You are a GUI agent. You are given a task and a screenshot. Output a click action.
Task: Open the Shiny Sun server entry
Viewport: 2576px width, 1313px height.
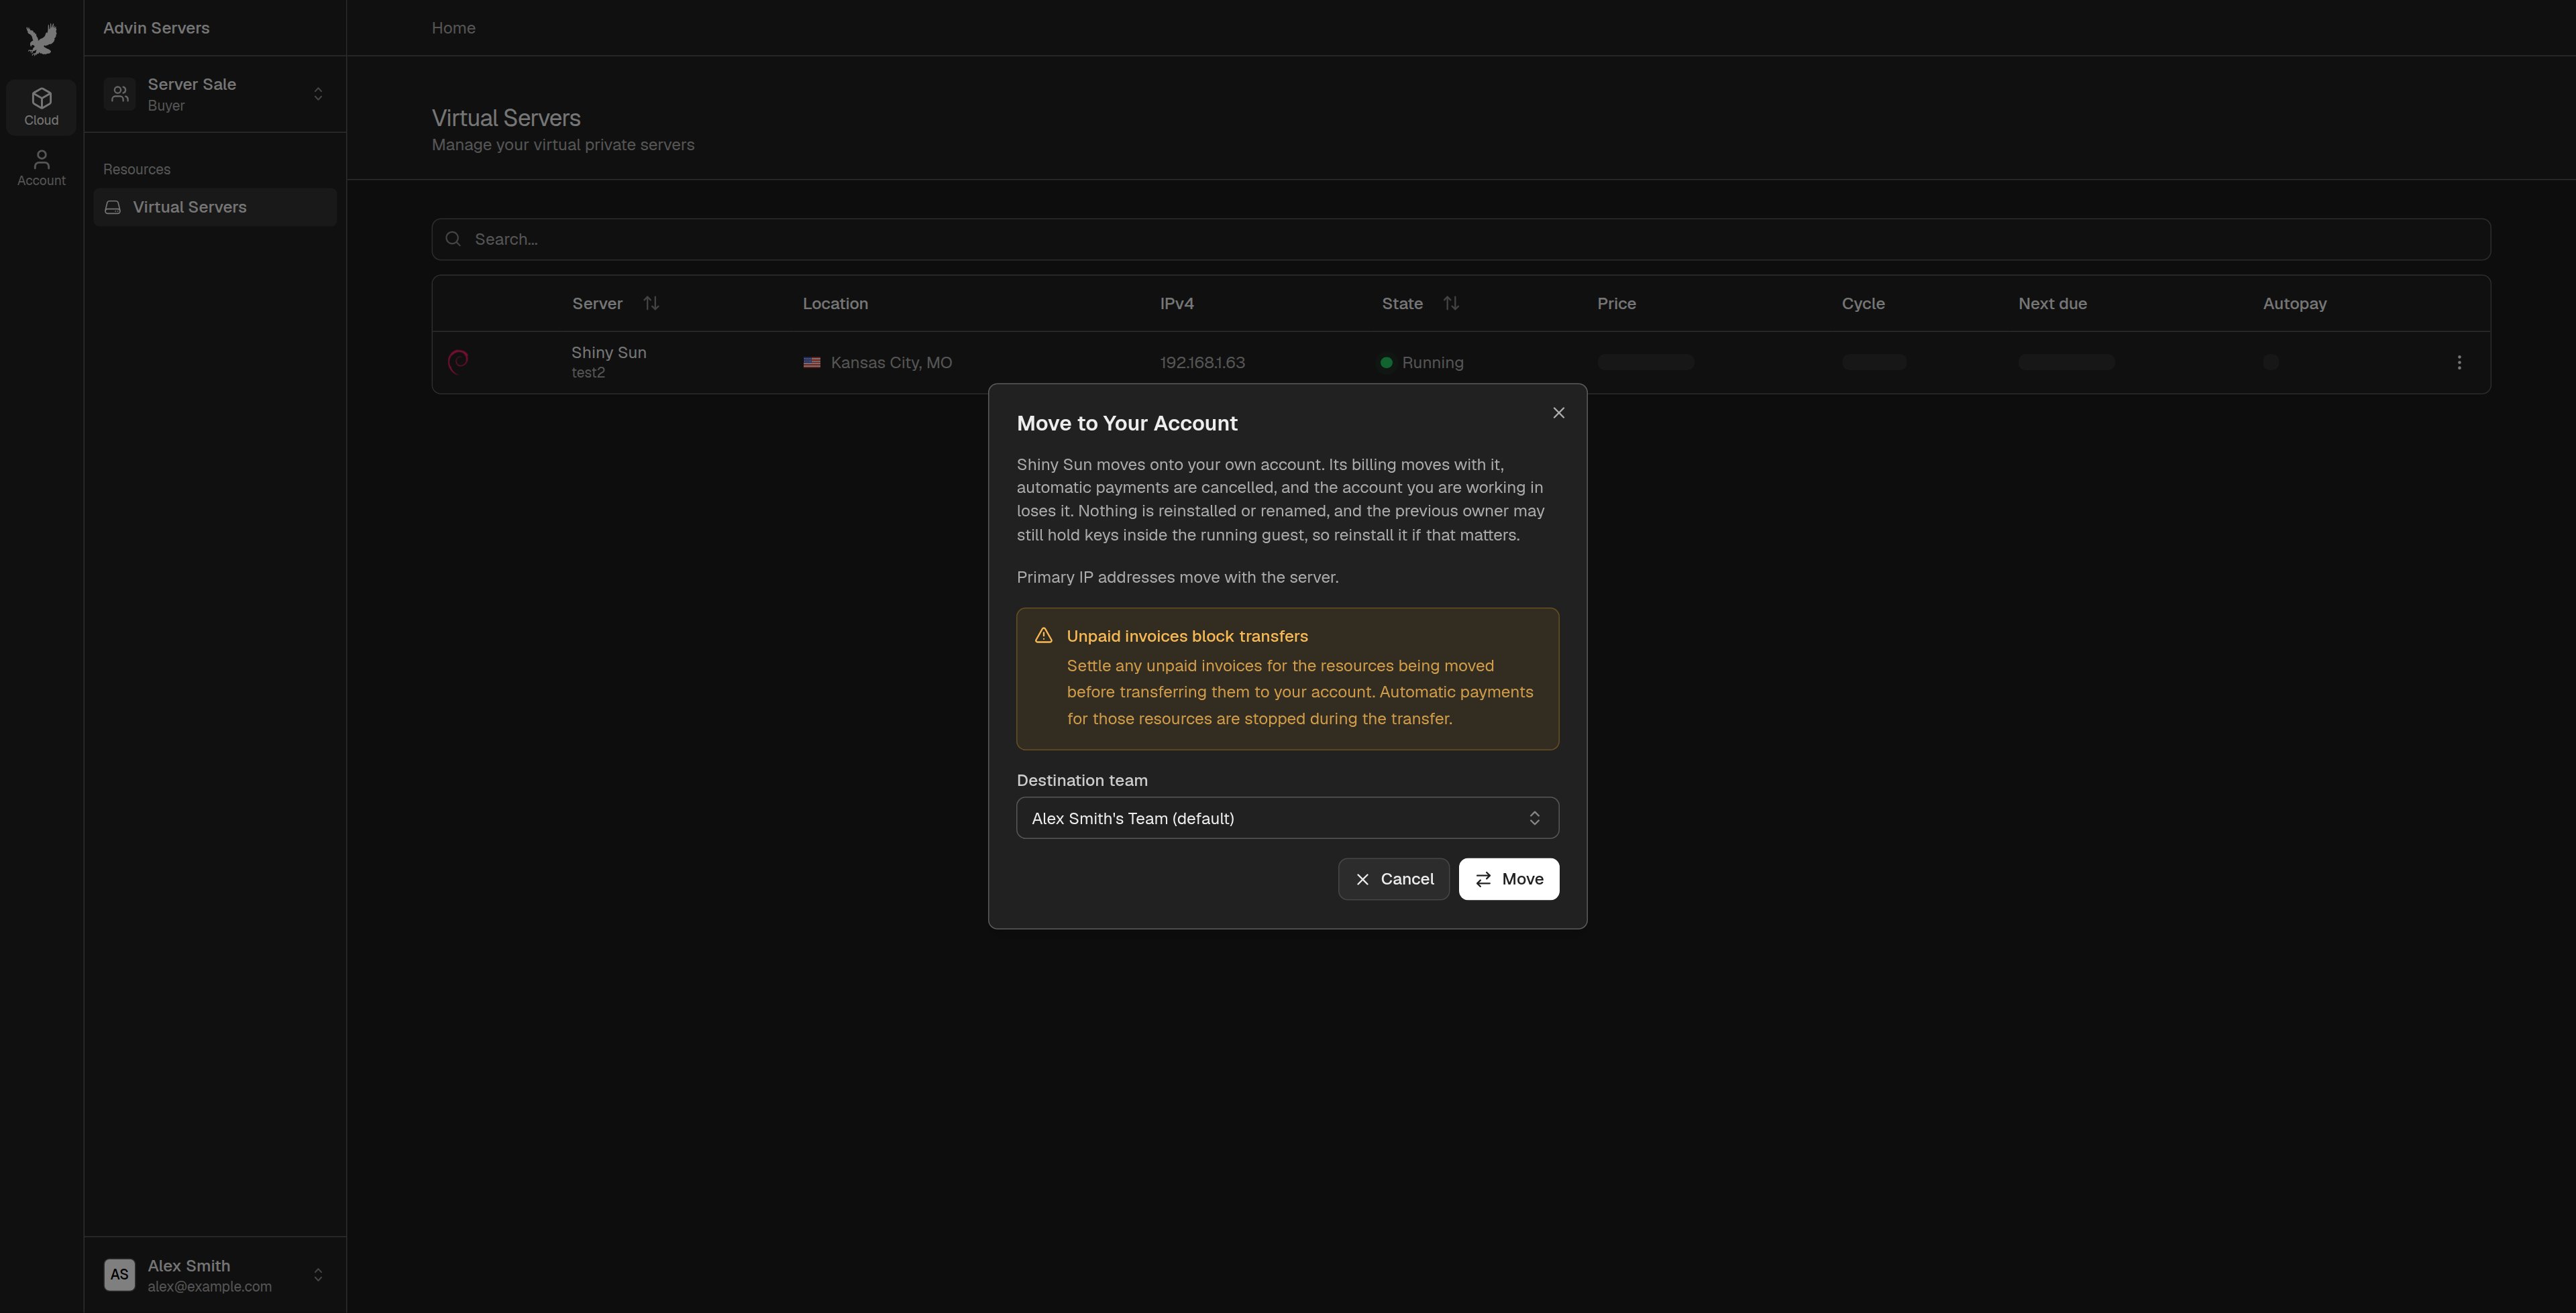pos(609,362)
